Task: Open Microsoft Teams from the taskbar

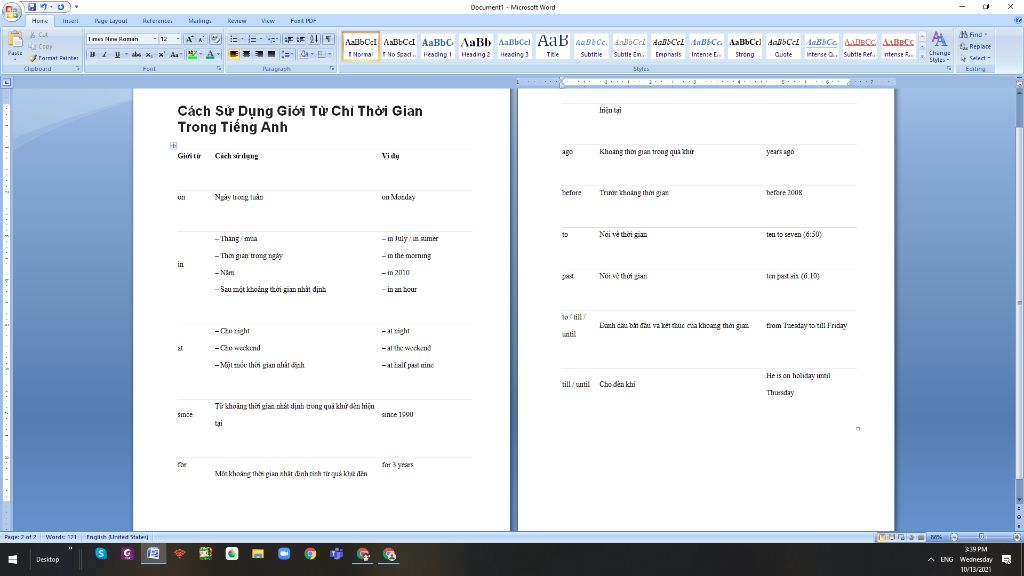Action: [x=336, y=554]
